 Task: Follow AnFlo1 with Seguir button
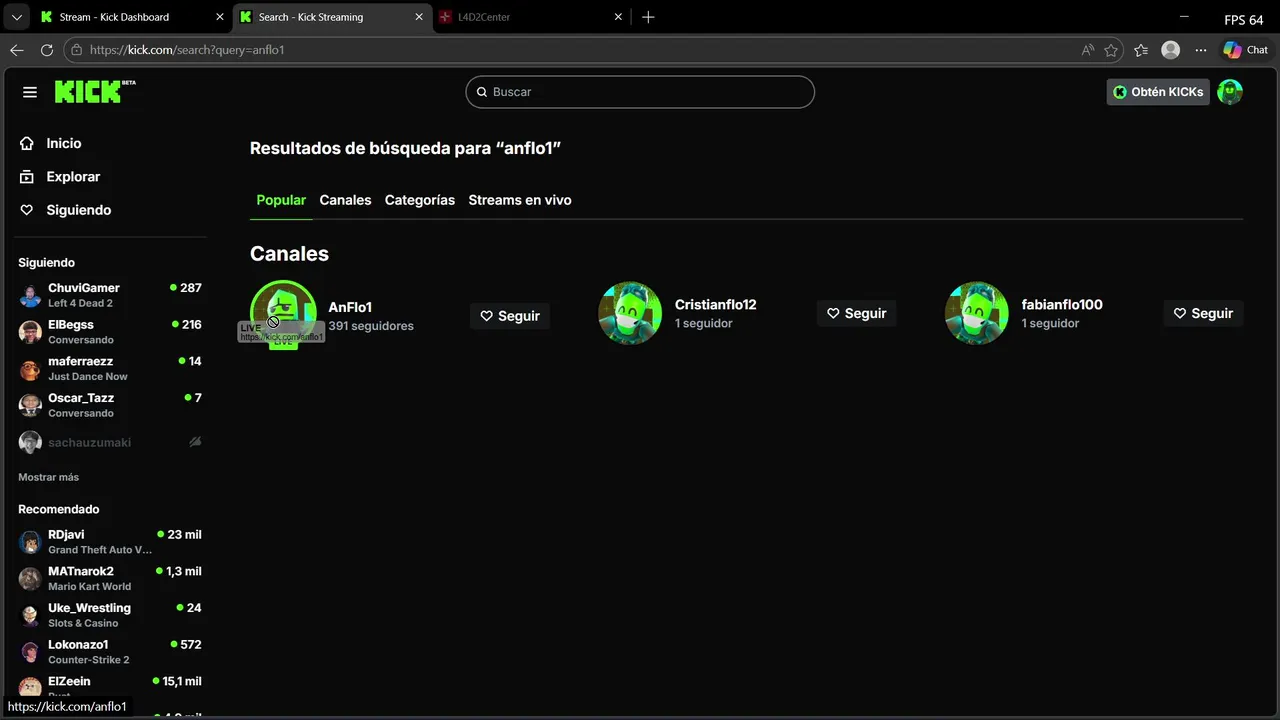510,316
